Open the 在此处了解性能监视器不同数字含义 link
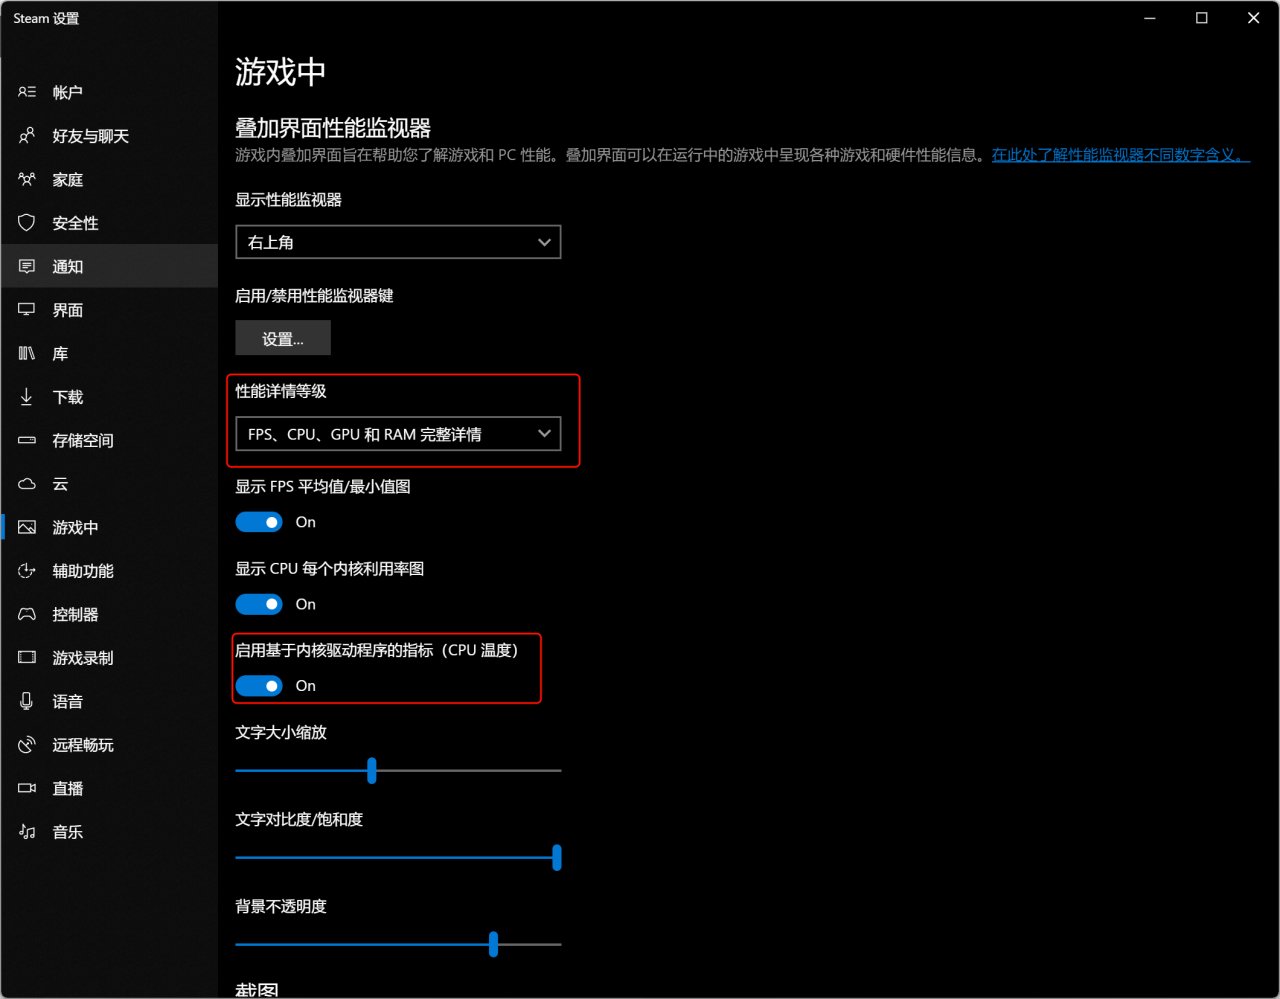The image size is (1280, 999). click(1120, 155)
